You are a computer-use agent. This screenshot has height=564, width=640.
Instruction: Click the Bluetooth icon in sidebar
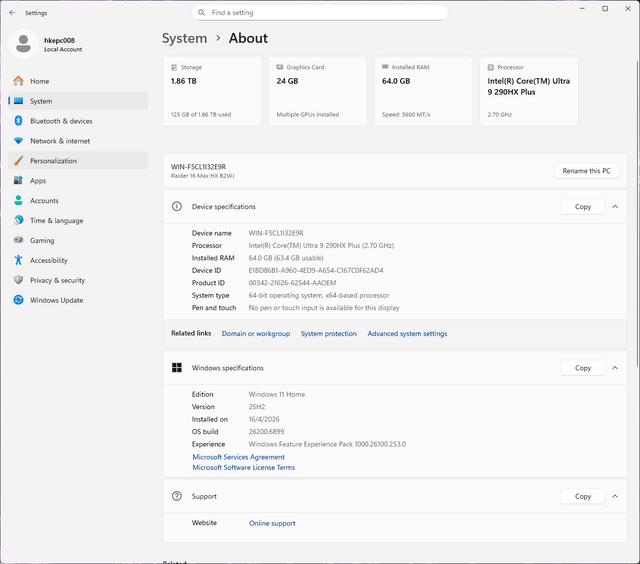tap(18, 120)
